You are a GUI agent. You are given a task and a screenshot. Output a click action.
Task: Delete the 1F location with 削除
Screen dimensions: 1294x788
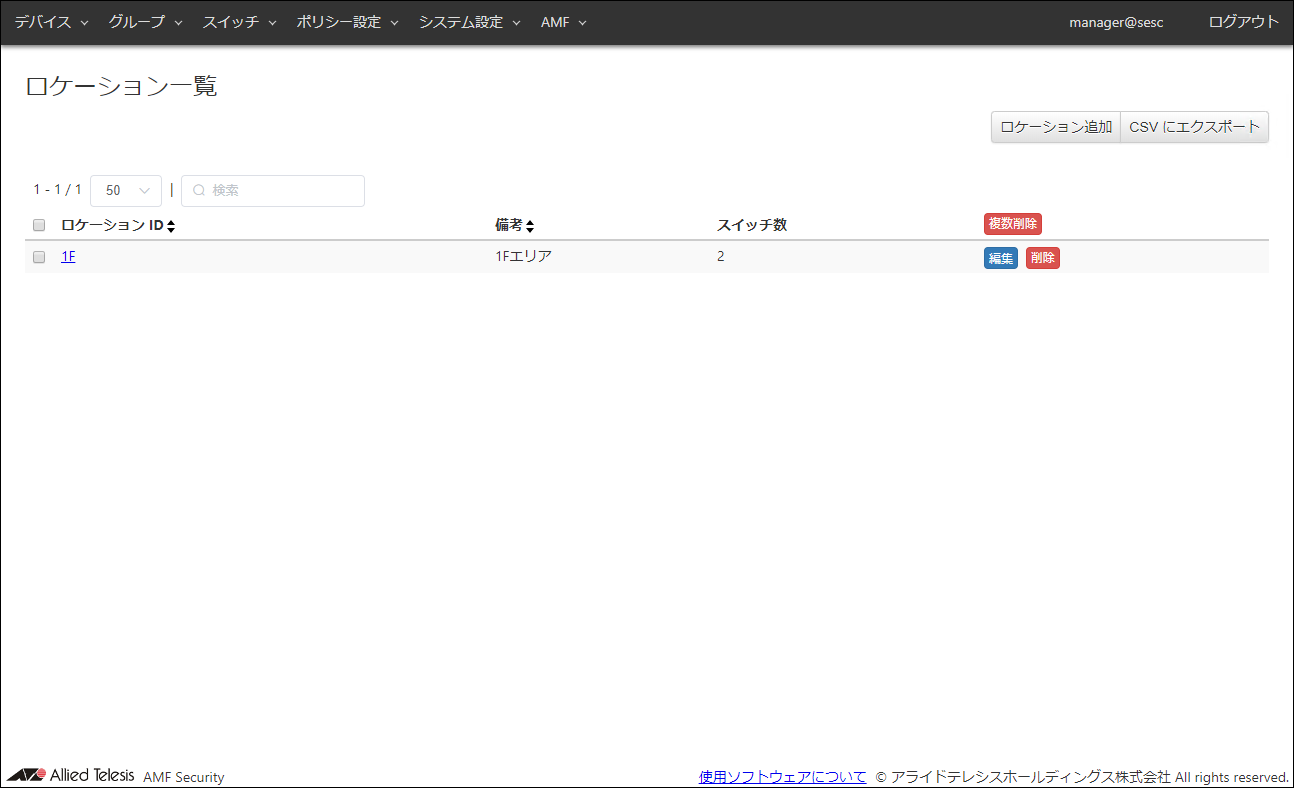click(x=1042, y=258)
